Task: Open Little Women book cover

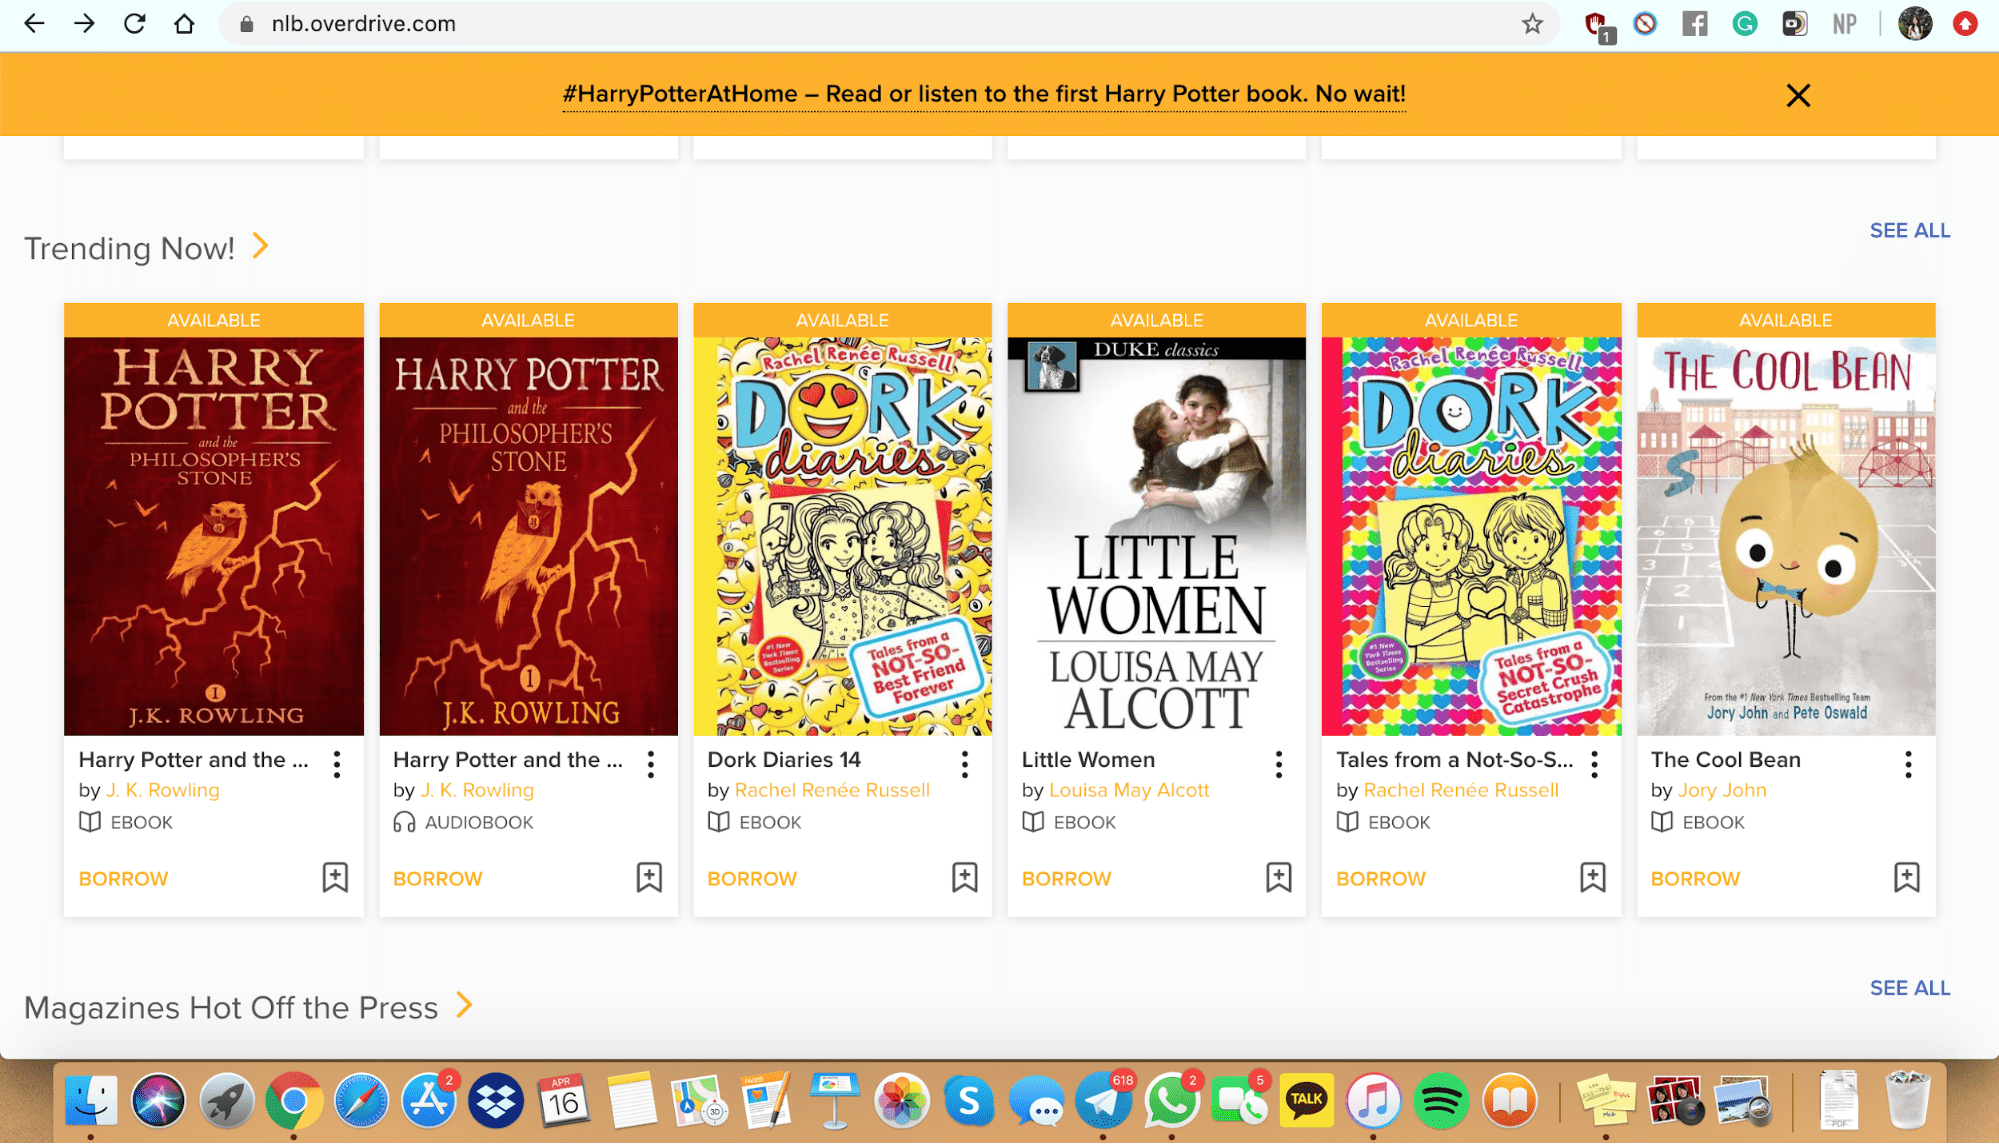Action: click(1156, 536)
